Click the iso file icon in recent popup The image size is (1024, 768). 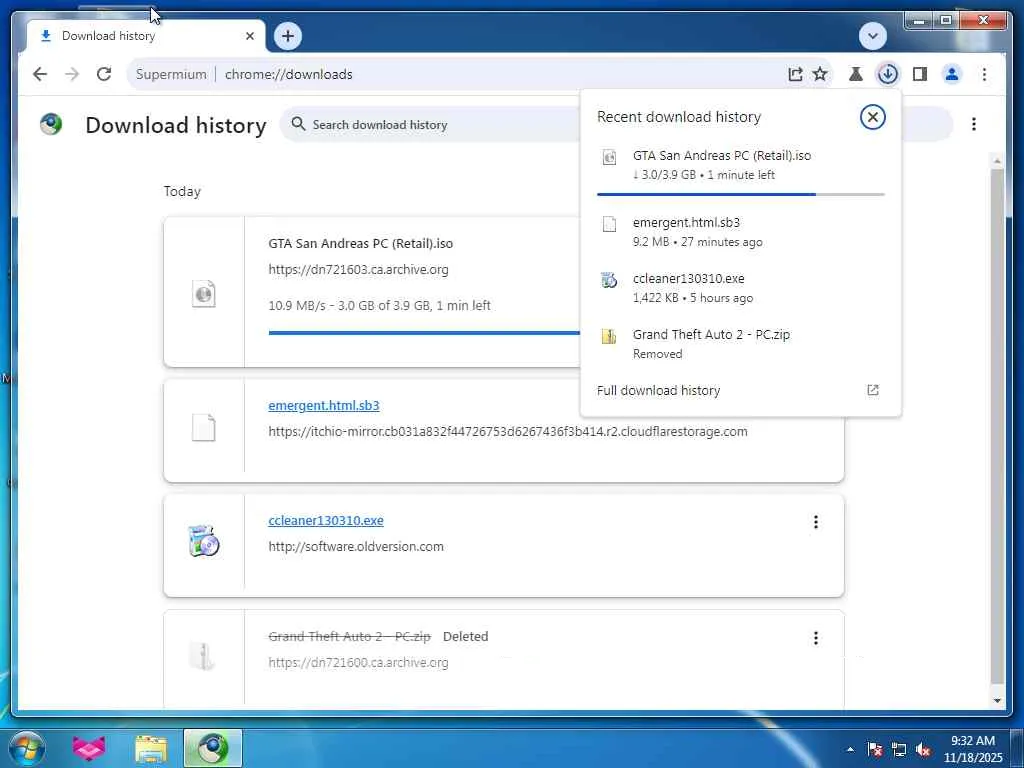coord(609,157)
